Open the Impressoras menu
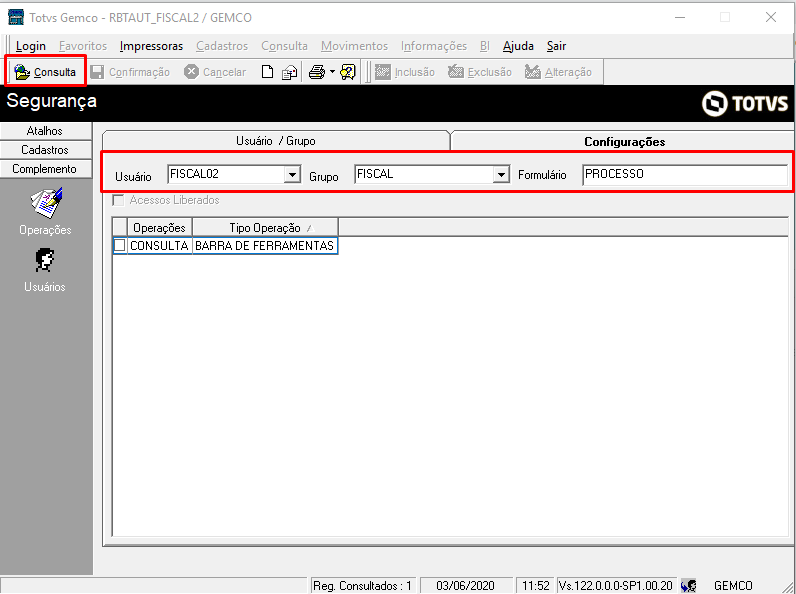 coord(151,46)
